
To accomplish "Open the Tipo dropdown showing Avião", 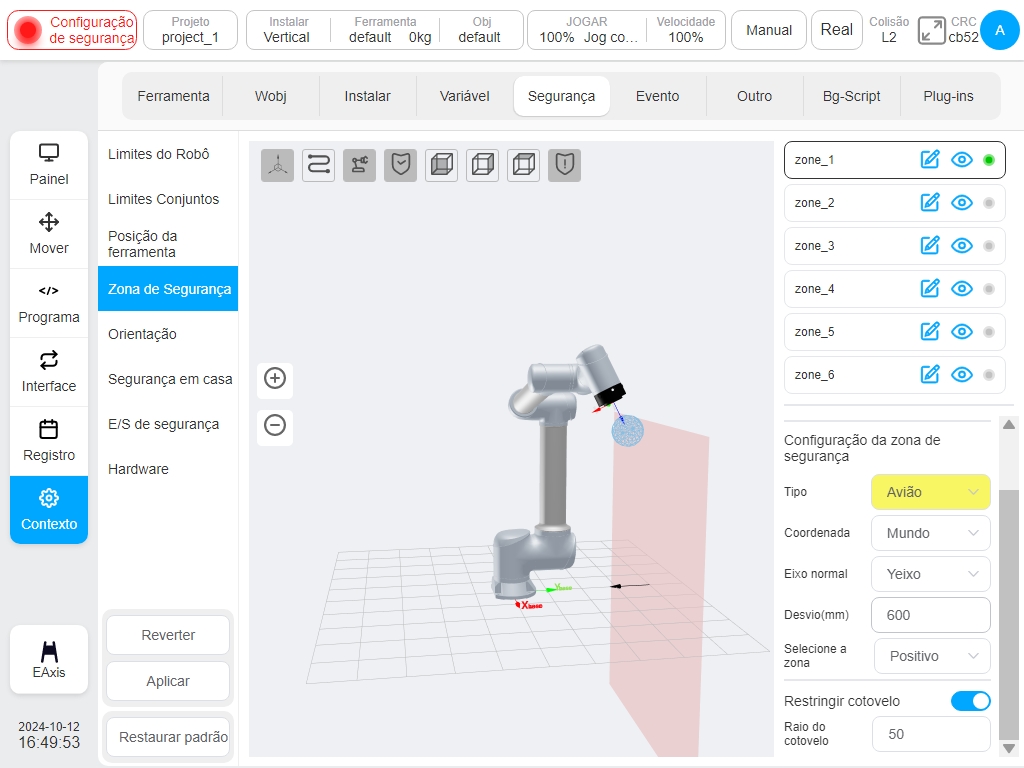I will 931,492.
